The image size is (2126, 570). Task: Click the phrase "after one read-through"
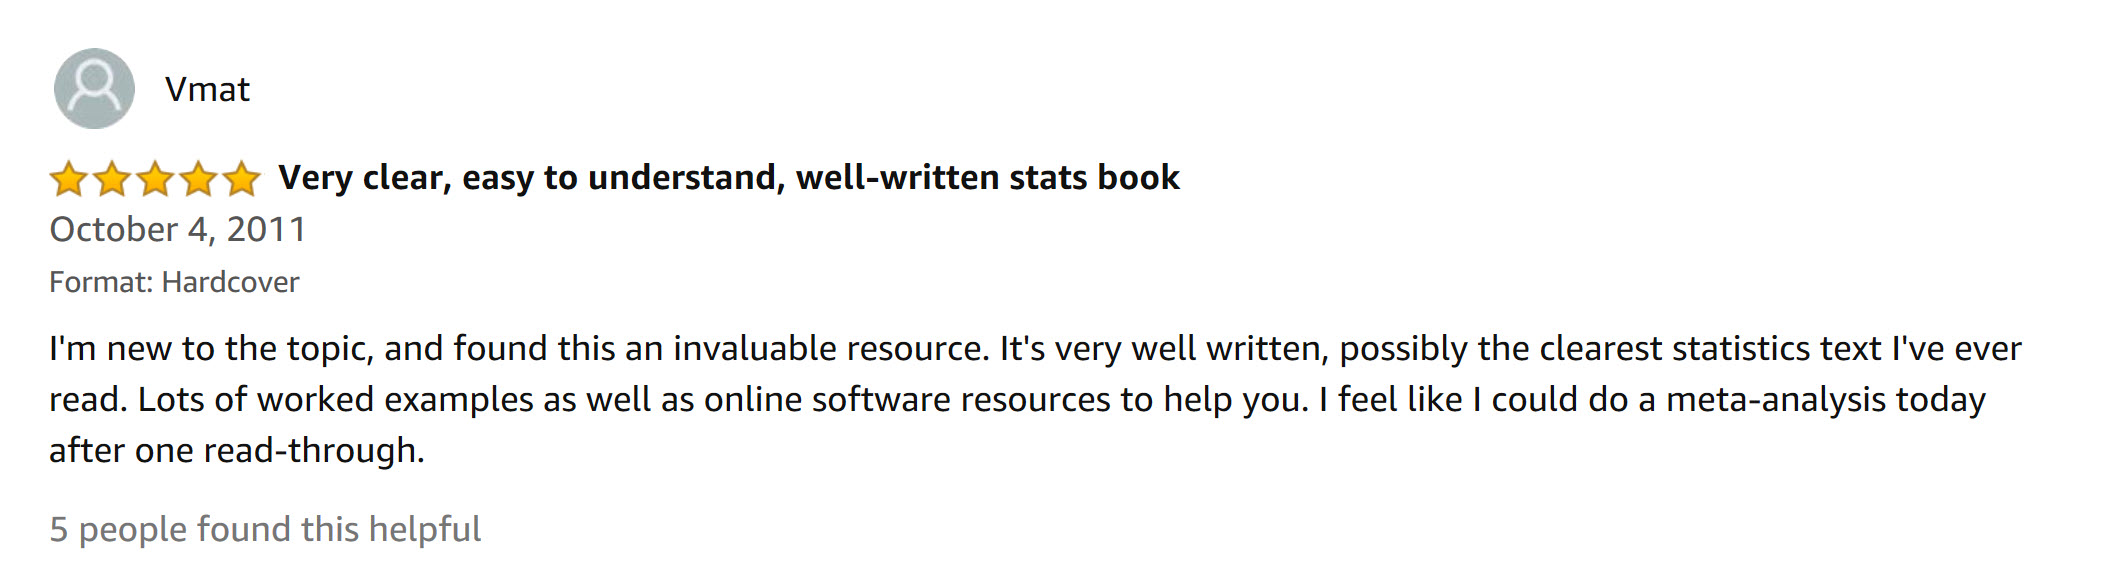point(236,451)
